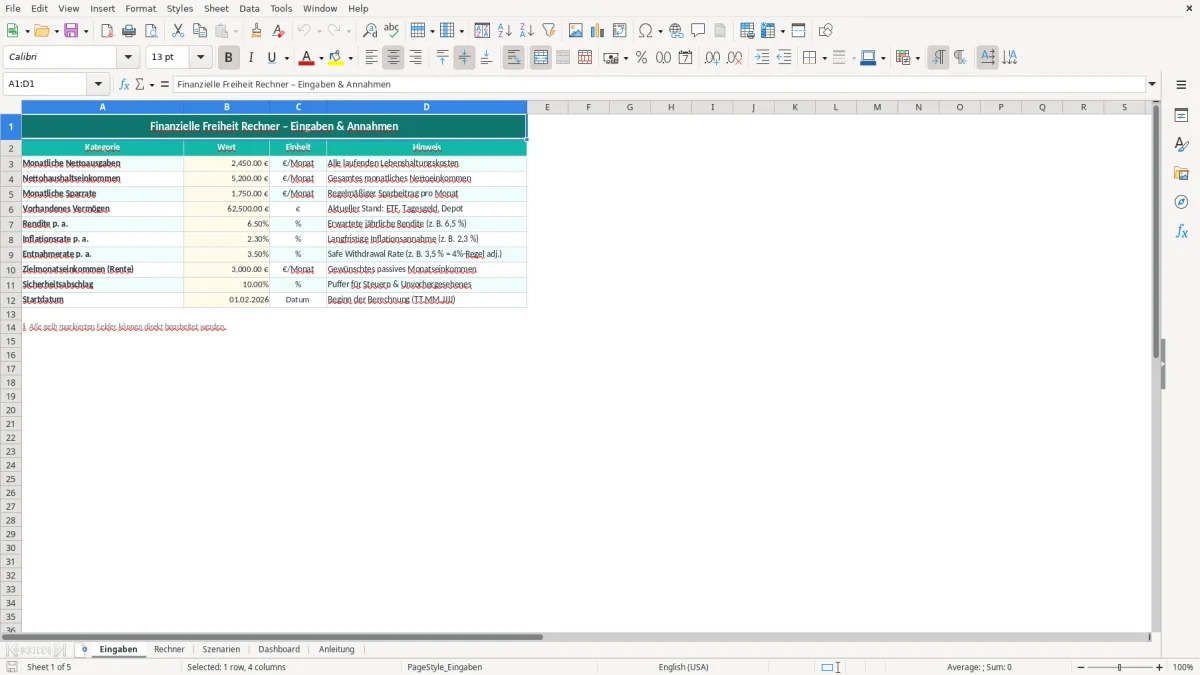Open the sidebar Properties deck
Image resolution: width=1200 pixels, height=675 pixels.
(1181, 116)
